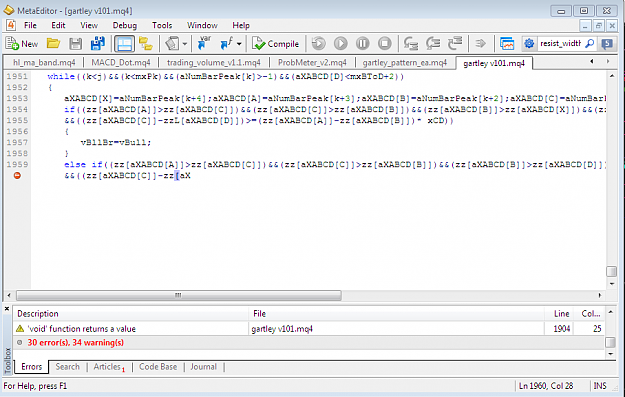
Task: Pause the debugging session
Action: click(362, 44)
